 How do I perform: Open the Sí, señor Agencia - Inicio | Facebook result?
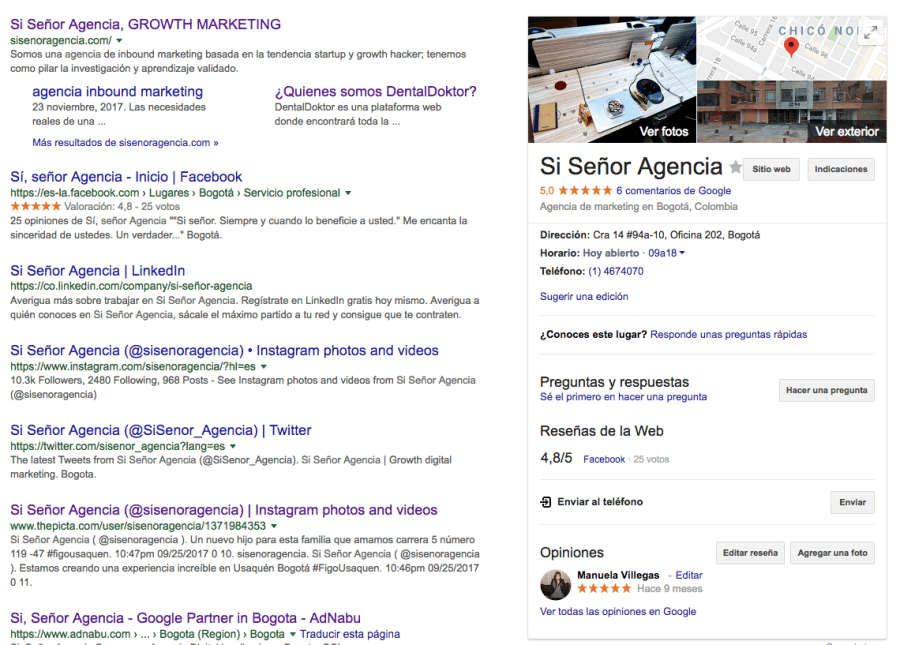pos(126,177)
